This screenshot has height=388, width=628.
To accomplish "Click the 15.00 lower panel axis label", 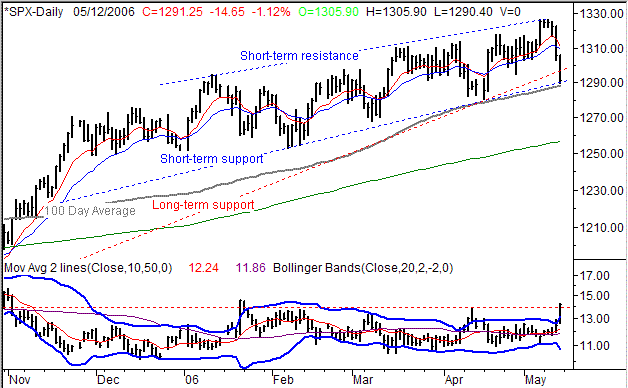I will pos(594,296).
